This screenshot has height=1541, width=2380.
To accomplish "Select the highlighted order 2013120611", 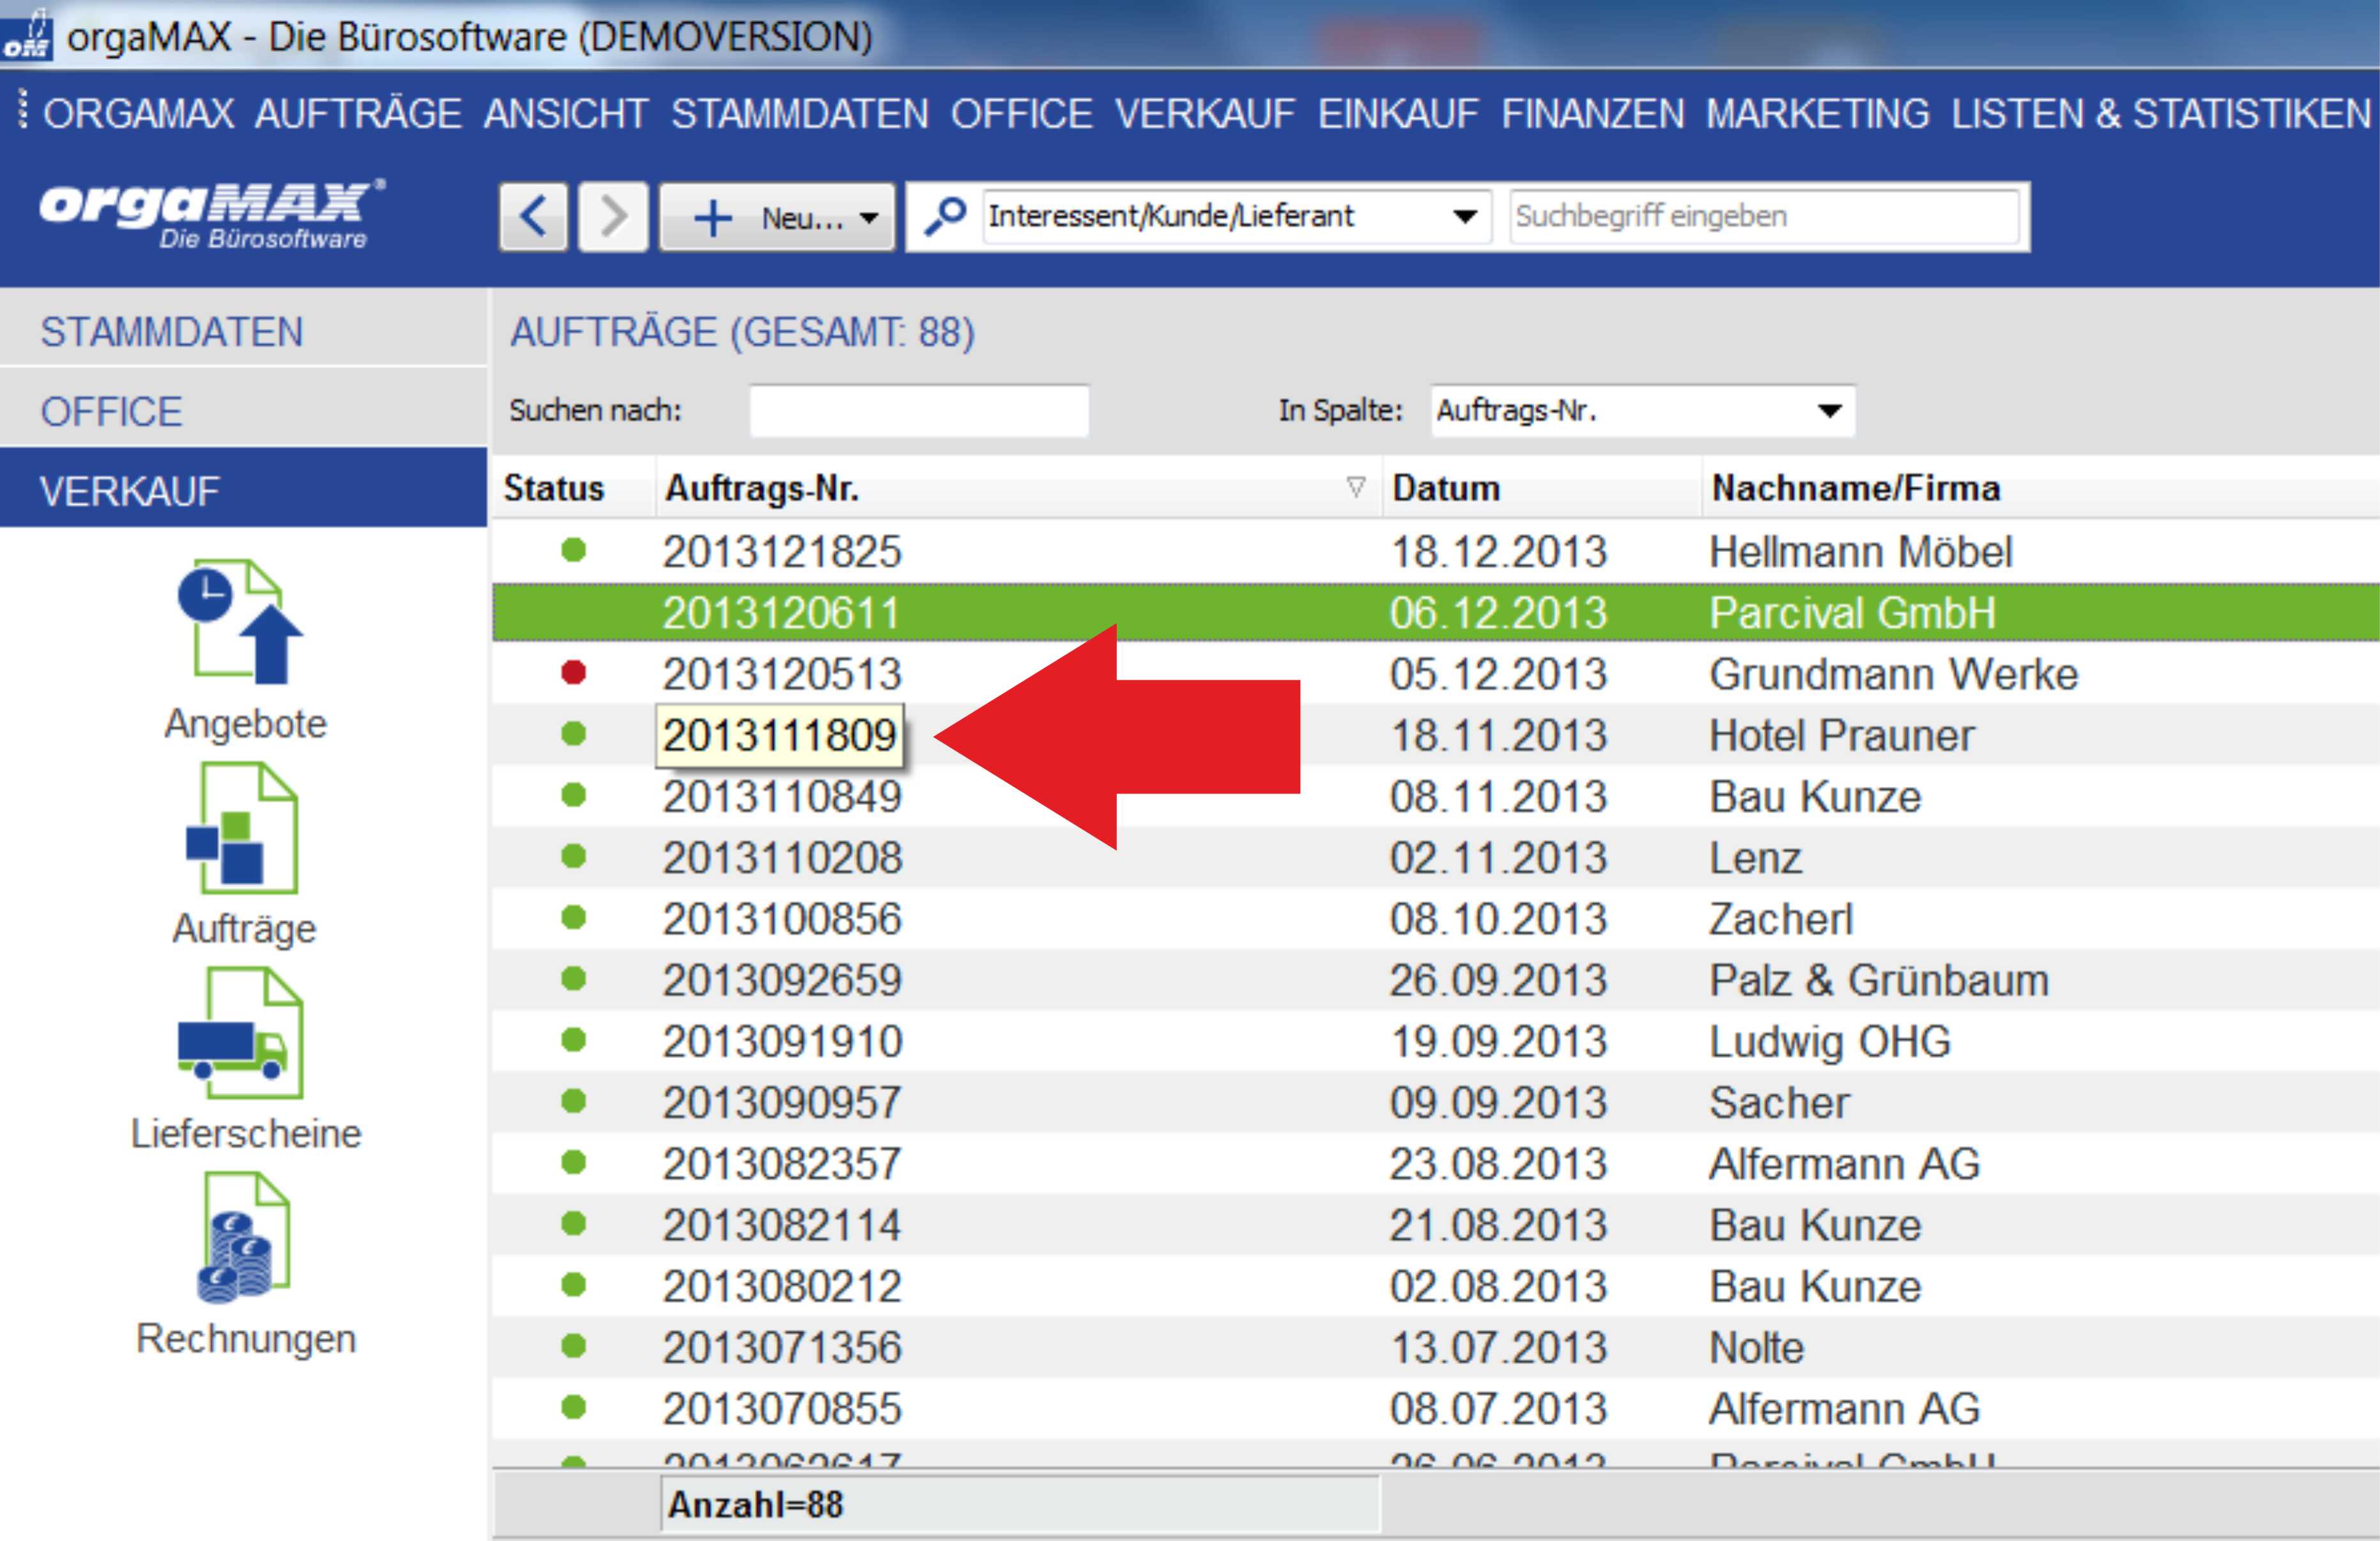I will (781, 612).
